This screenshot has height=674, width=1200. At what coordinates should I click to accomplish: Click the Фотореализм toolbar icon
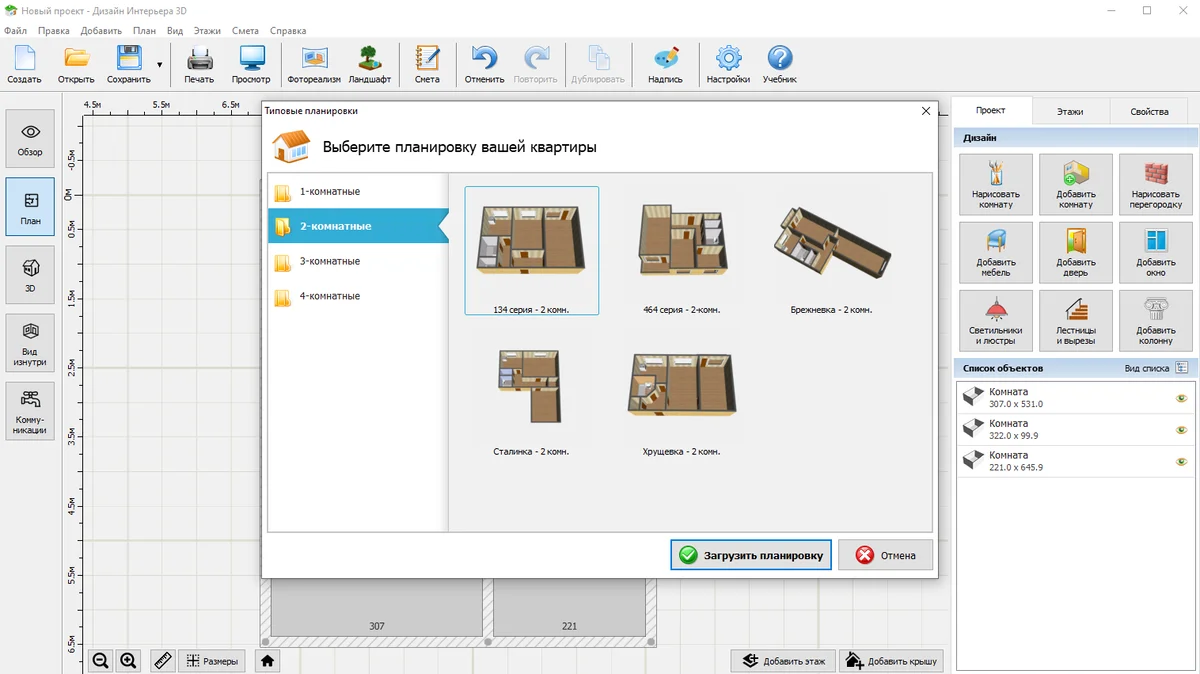pyautogui.click(x=313, y=63)
